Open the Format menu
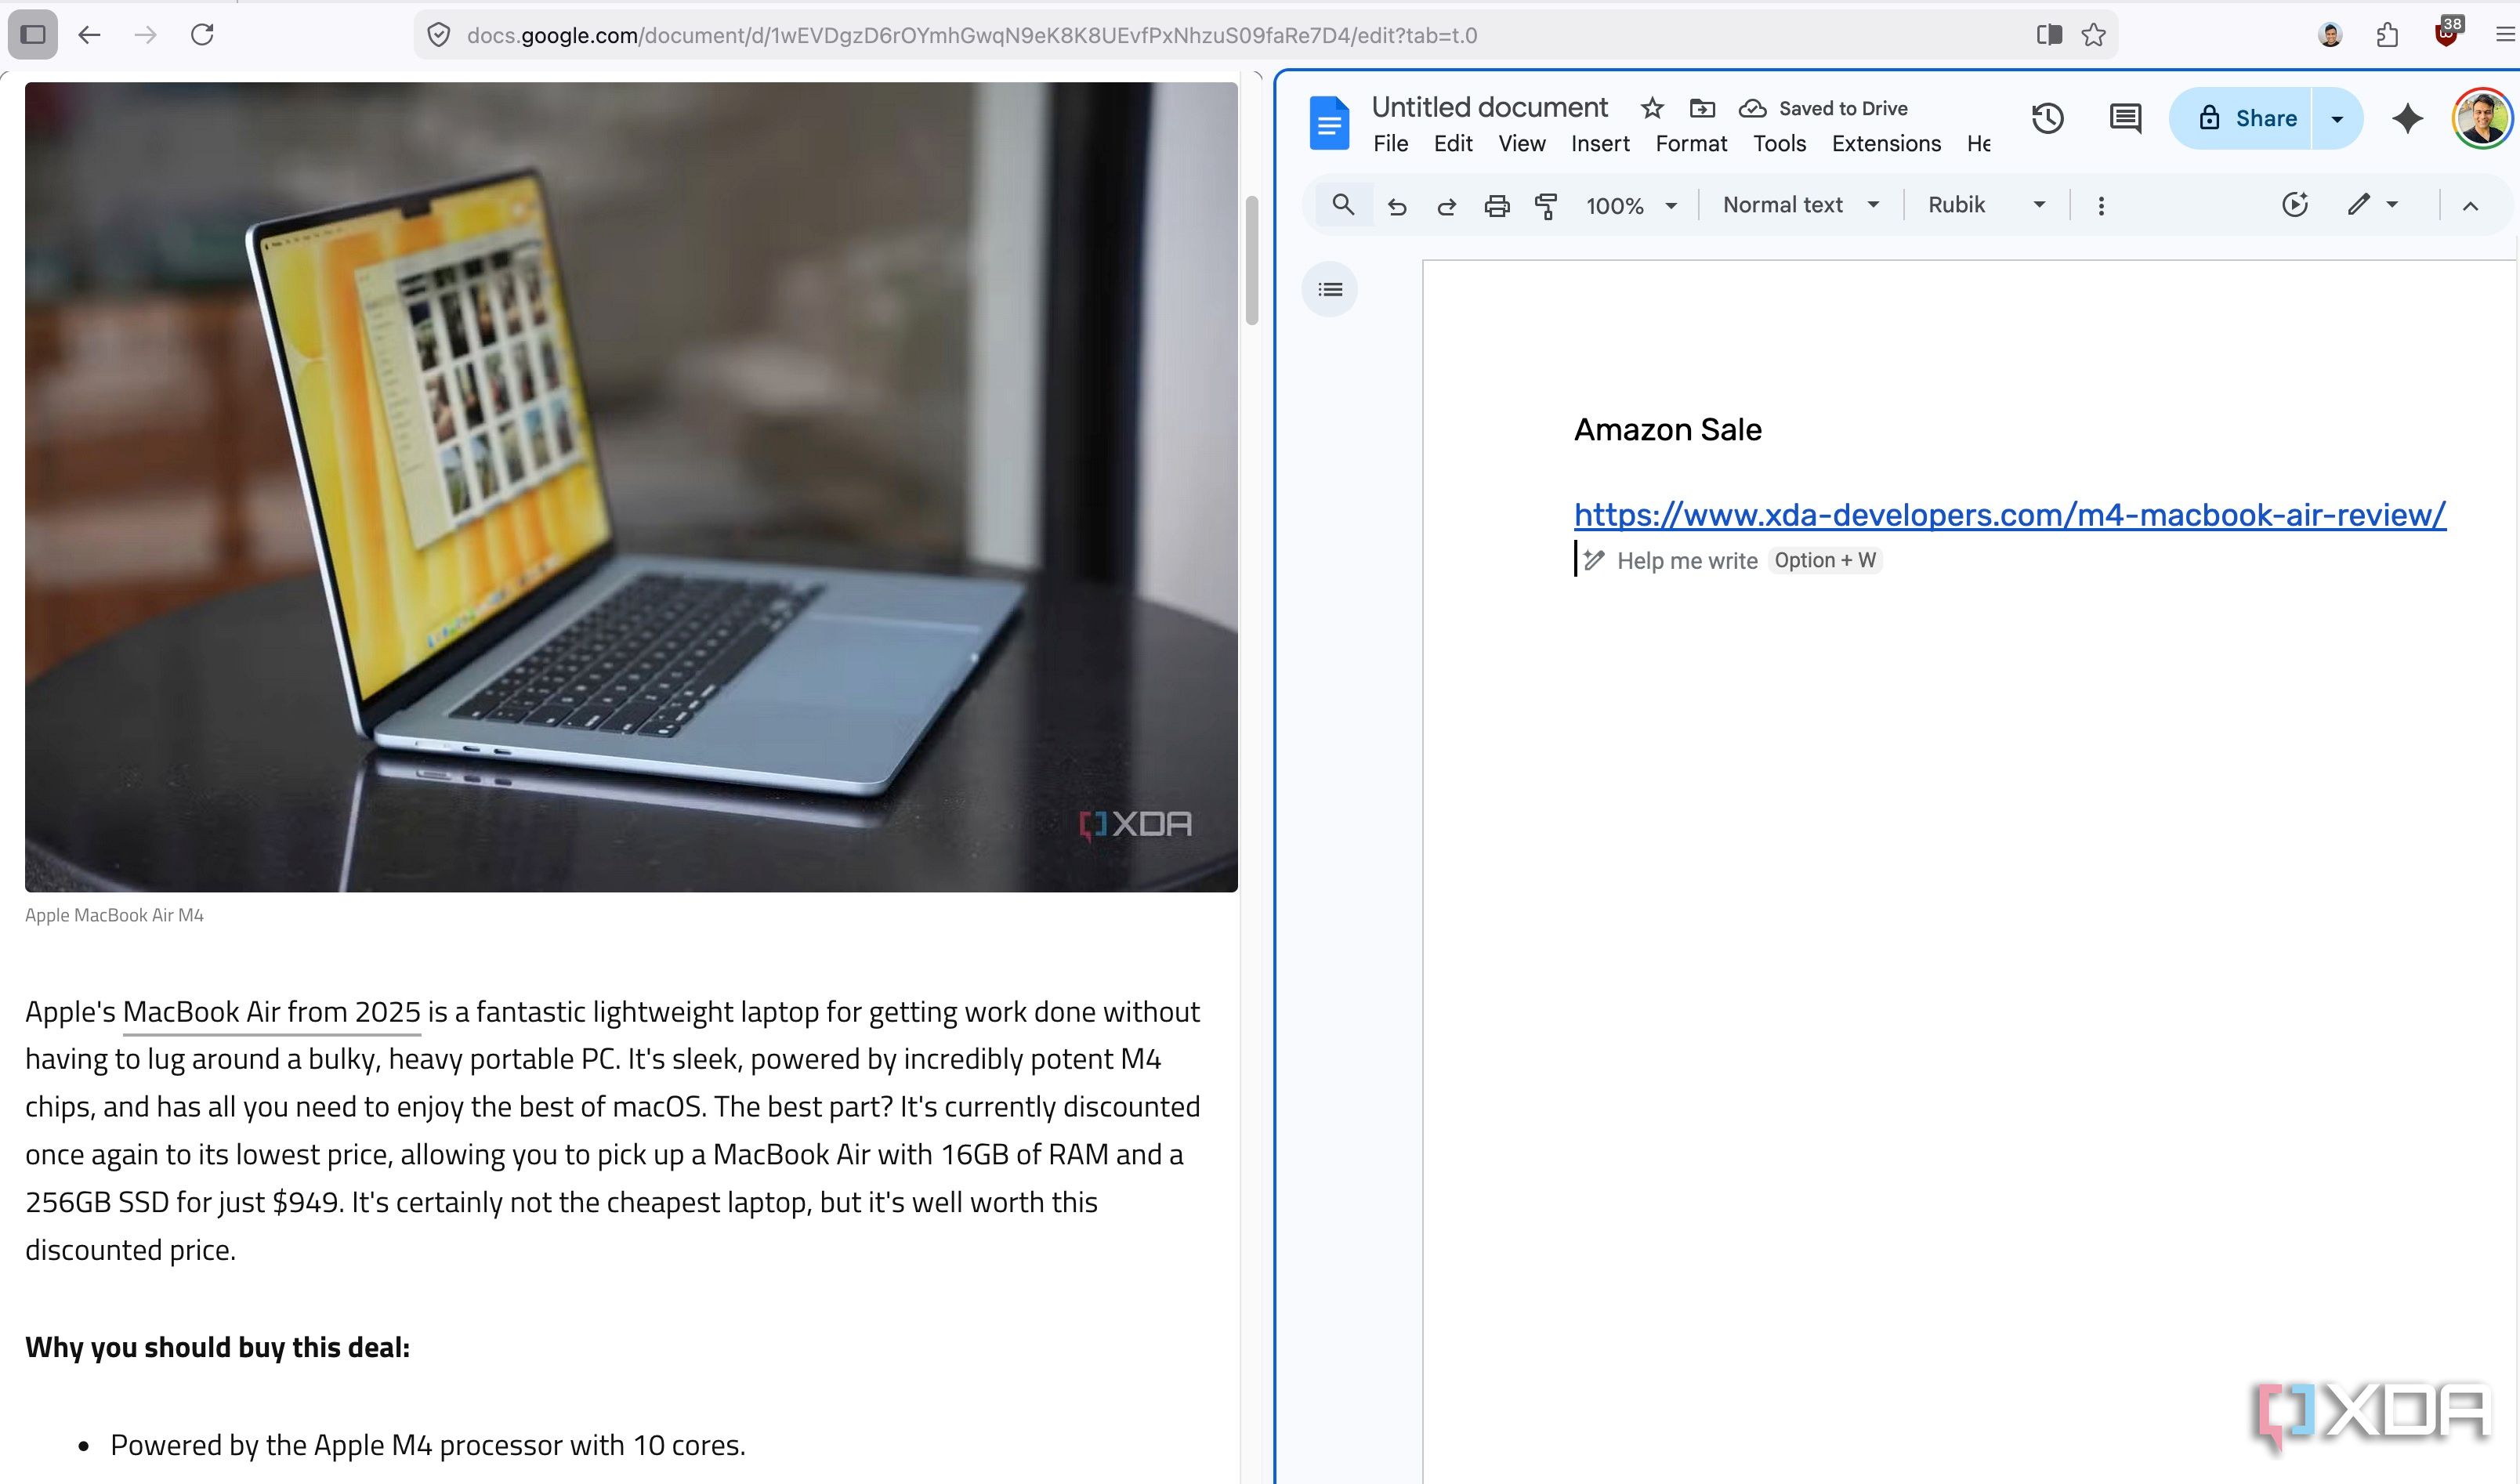The image size is (2520, 1484). click(1691, 144)
